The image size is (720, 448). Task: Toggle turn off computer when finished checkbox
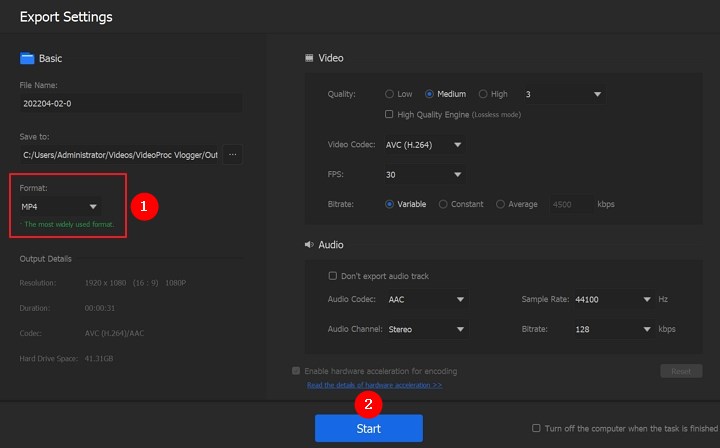[537, 428]
